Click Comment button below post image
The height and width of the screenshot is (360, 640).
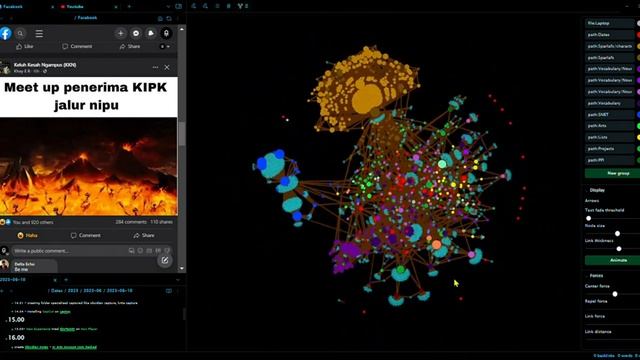85,236
